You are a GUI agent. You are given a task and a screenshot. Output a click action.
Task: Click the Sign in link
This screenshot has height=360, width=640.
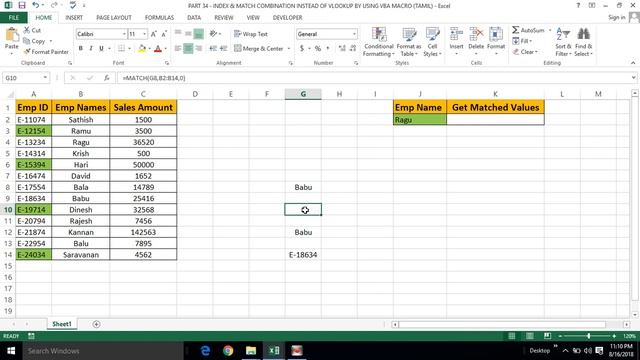point(616,18)
